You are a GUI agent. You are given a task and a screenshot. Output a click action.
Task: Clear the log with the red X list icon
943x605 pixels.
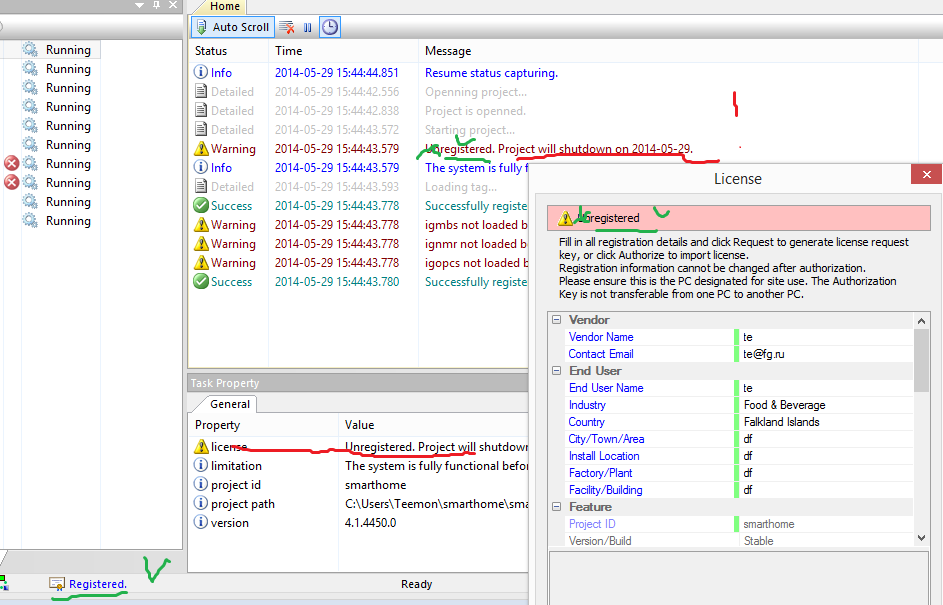287,27
